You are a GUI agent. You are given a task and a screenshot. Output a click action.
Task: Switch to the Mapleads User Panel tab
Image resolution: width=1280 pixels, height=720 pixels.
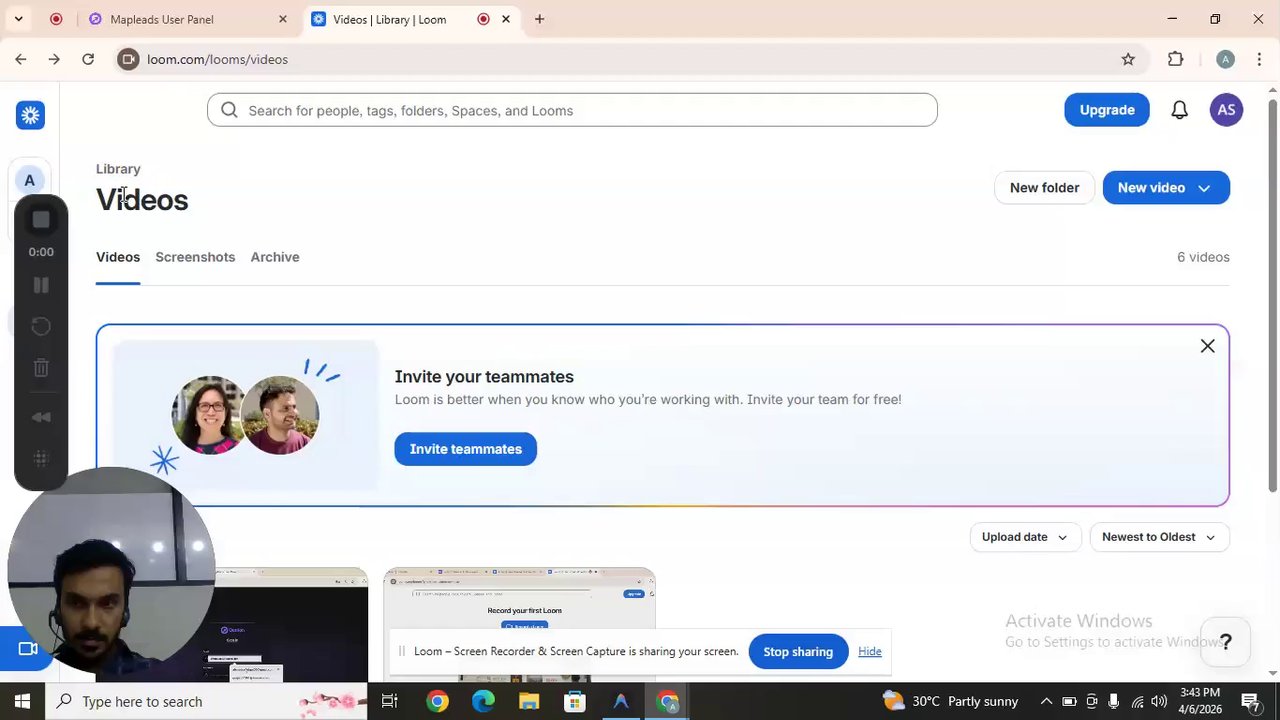[x=187, y=19]
